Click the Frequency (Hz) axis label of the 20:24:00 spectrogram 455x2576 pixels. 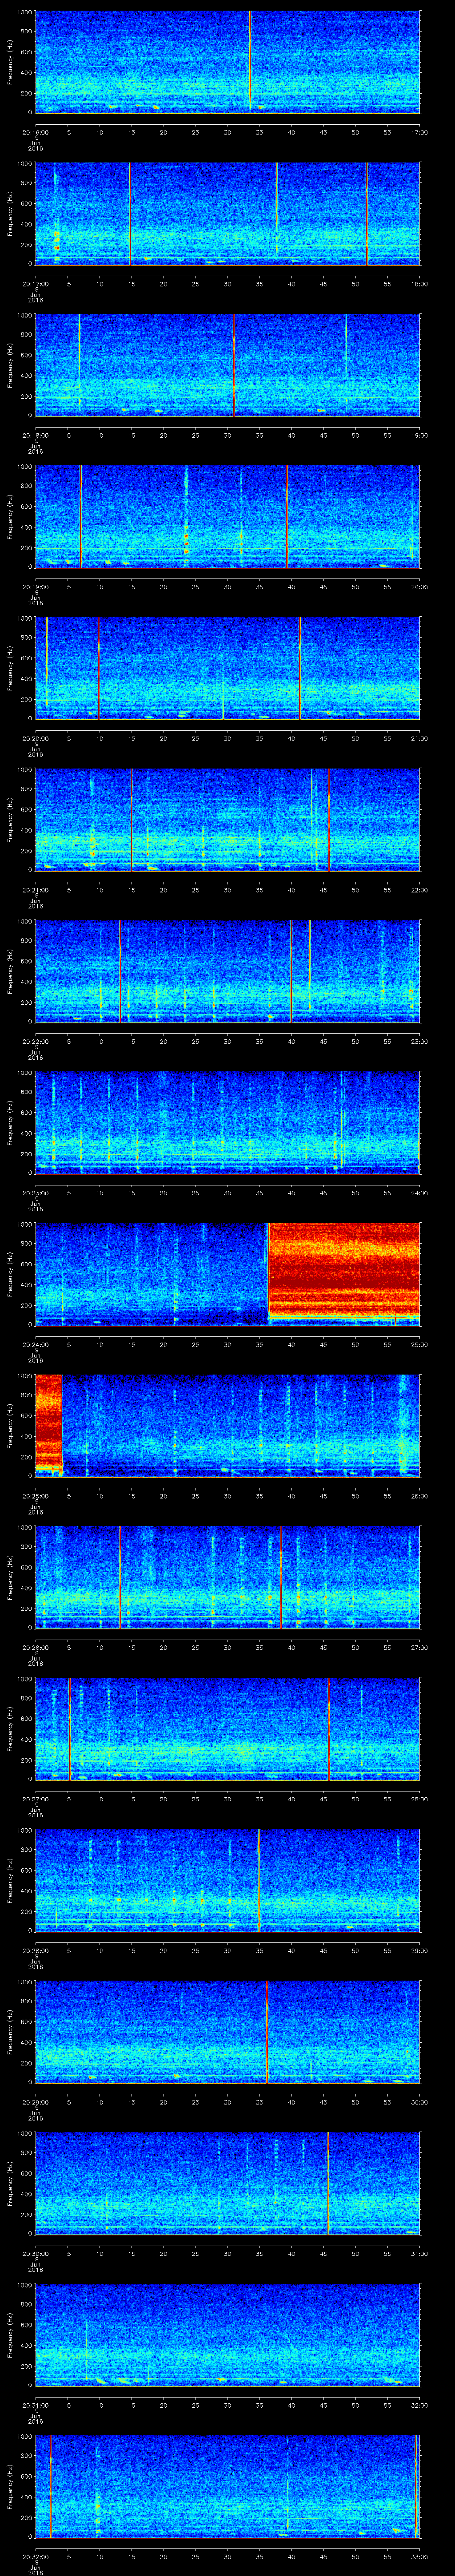[10, 1274]
